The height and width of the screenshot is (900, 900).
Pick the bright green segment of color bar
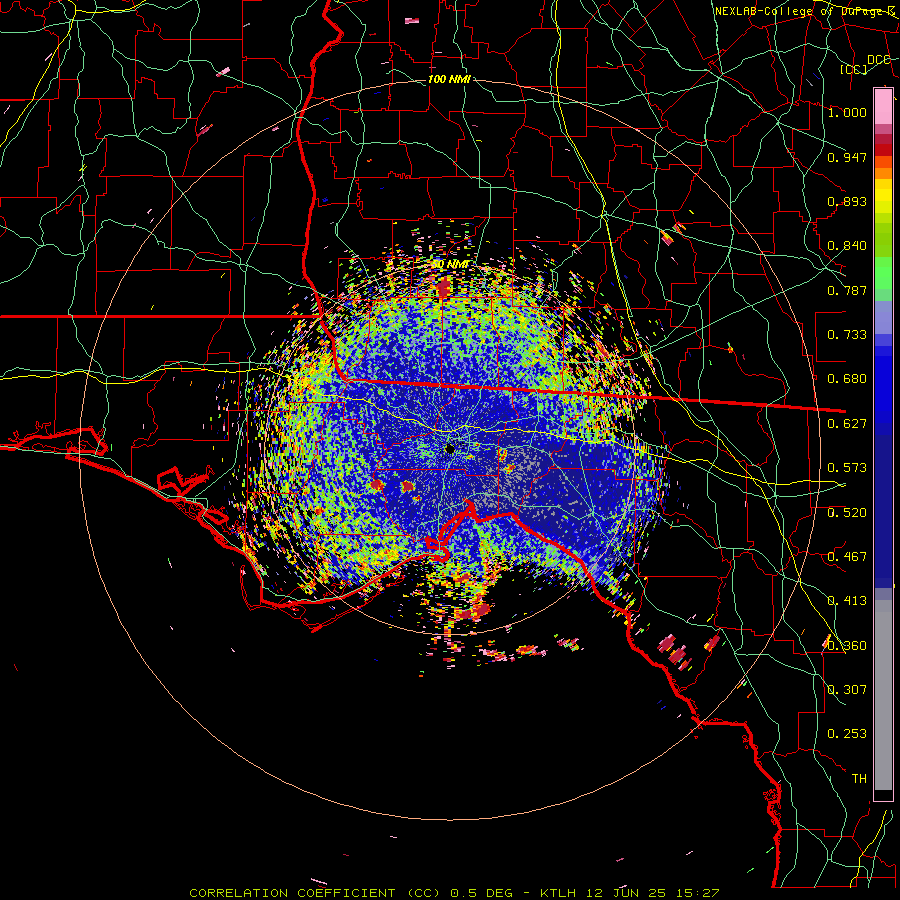883,273
